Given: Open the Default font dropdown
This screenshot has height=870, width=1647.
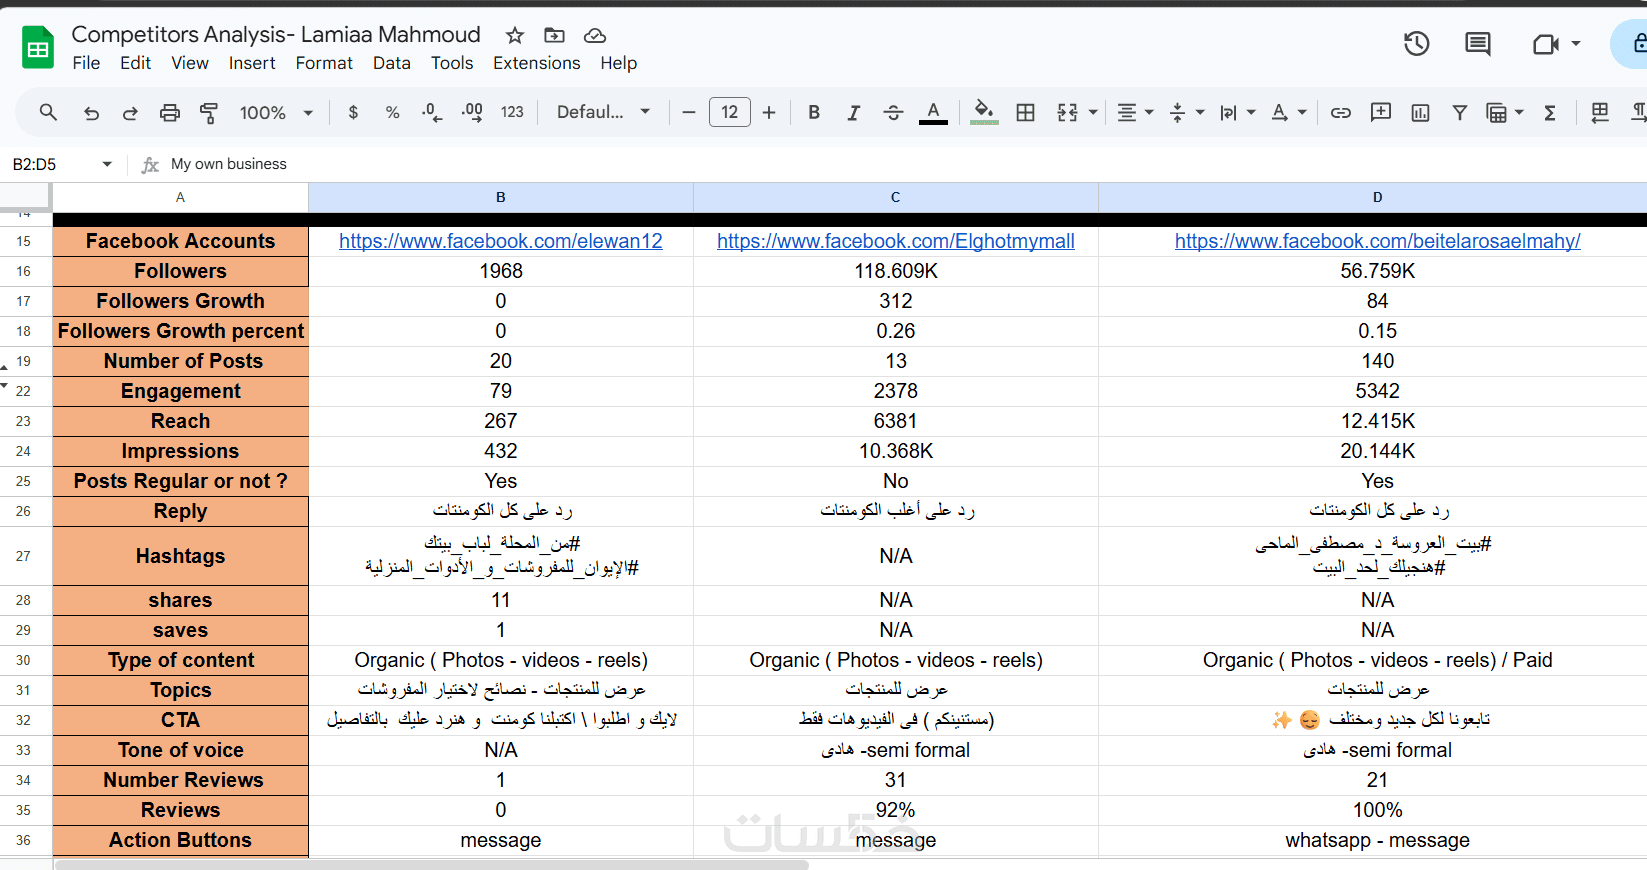Looking at the screenshot, I should [x=603, y=113].
